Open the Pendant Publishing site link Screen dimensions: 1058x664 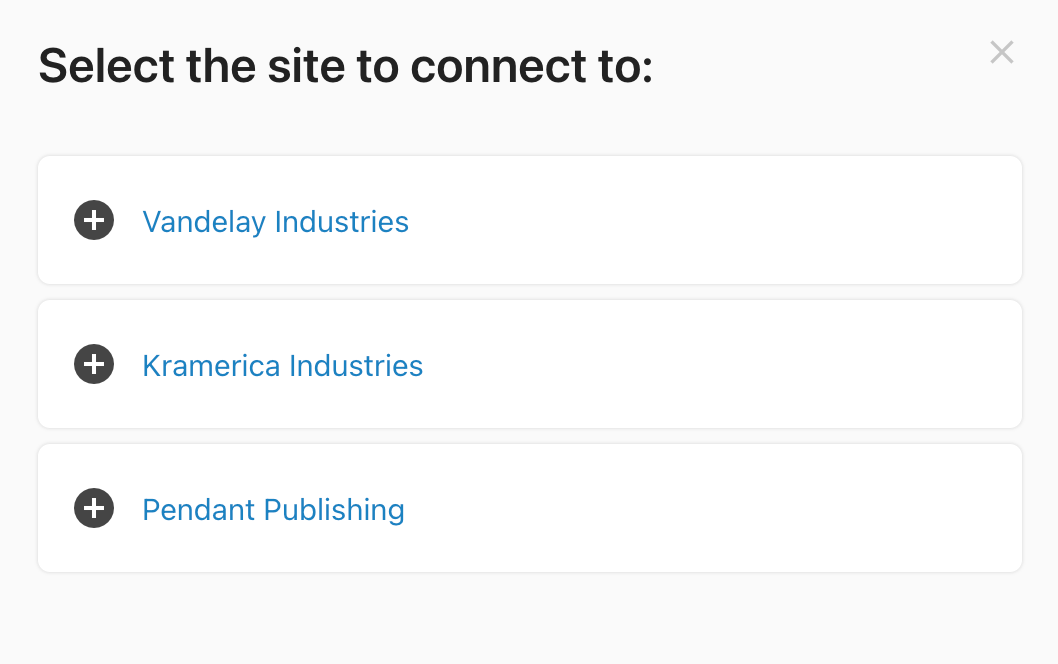(272, 510)
